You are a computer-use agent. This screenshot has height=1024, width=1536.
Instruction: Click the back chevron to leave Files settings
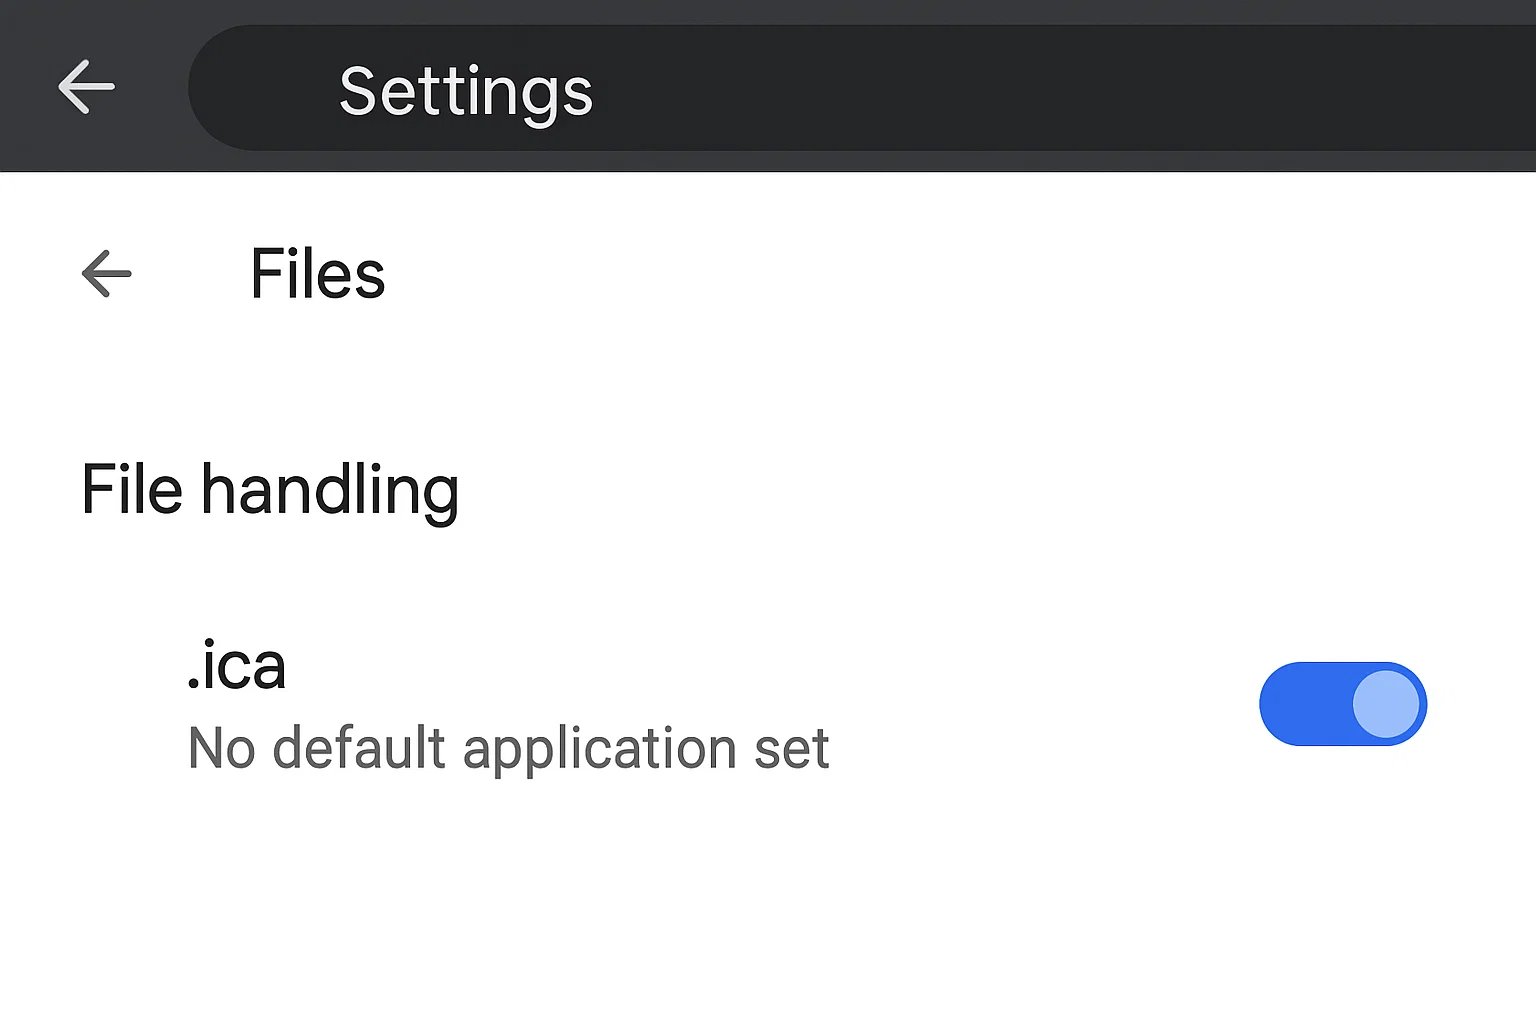coord(106,273)
